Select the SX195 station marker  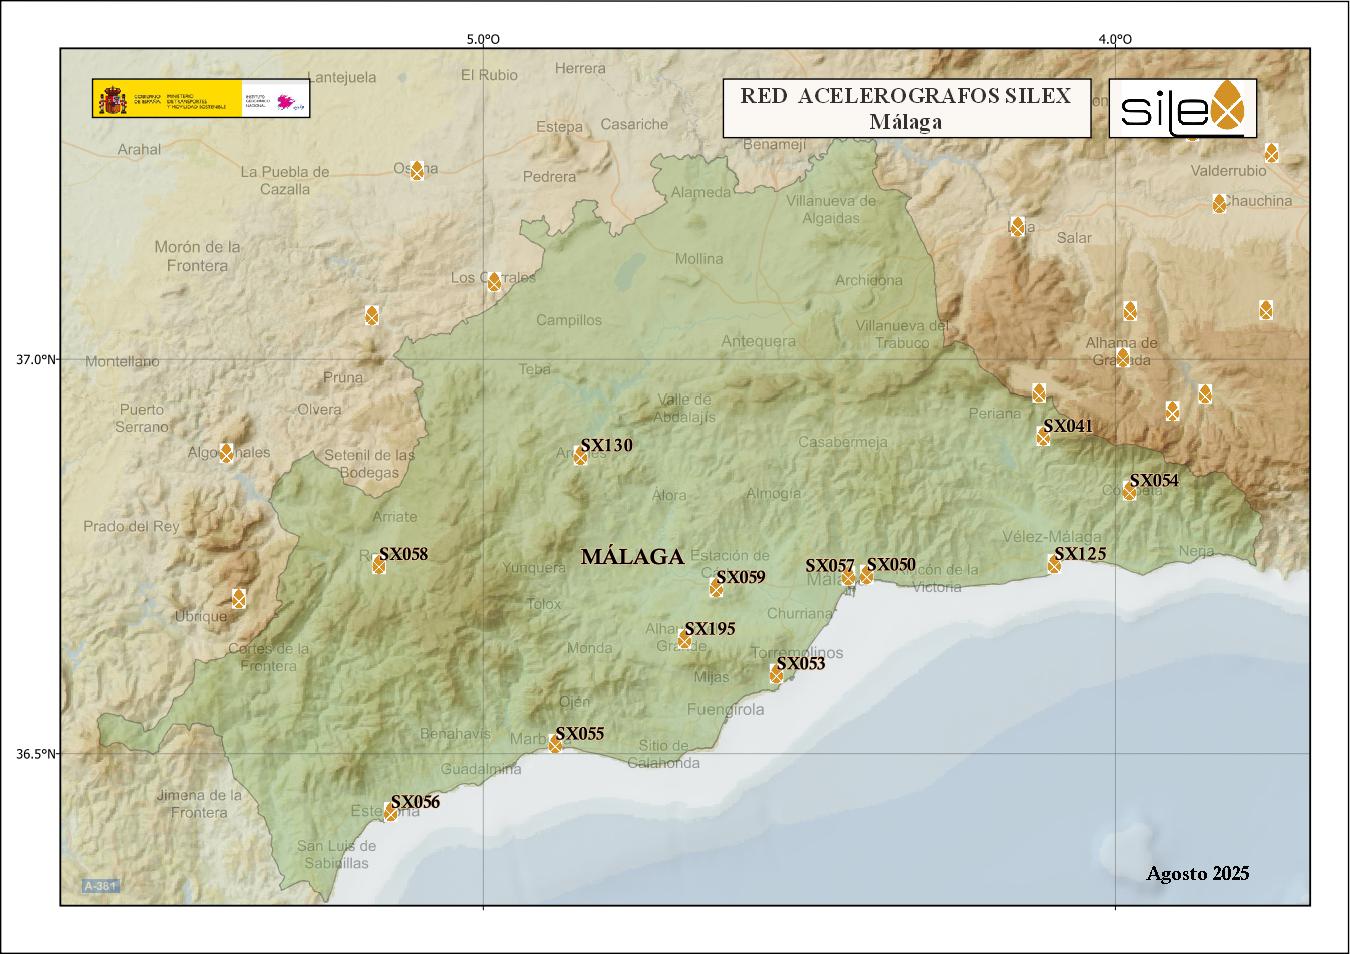684,639
